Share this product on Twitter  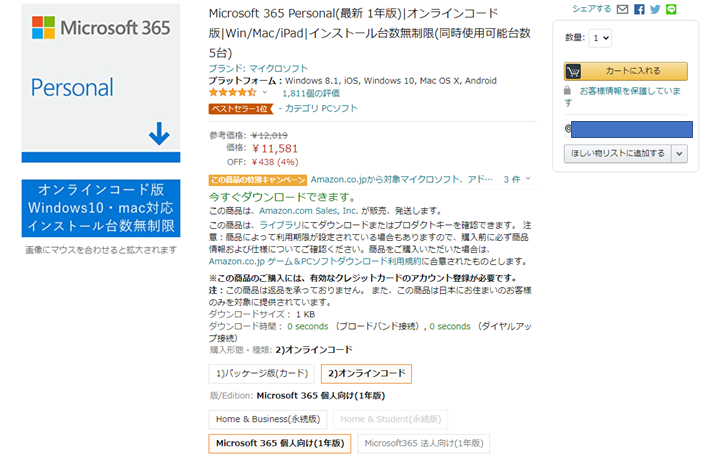[655, 9]
